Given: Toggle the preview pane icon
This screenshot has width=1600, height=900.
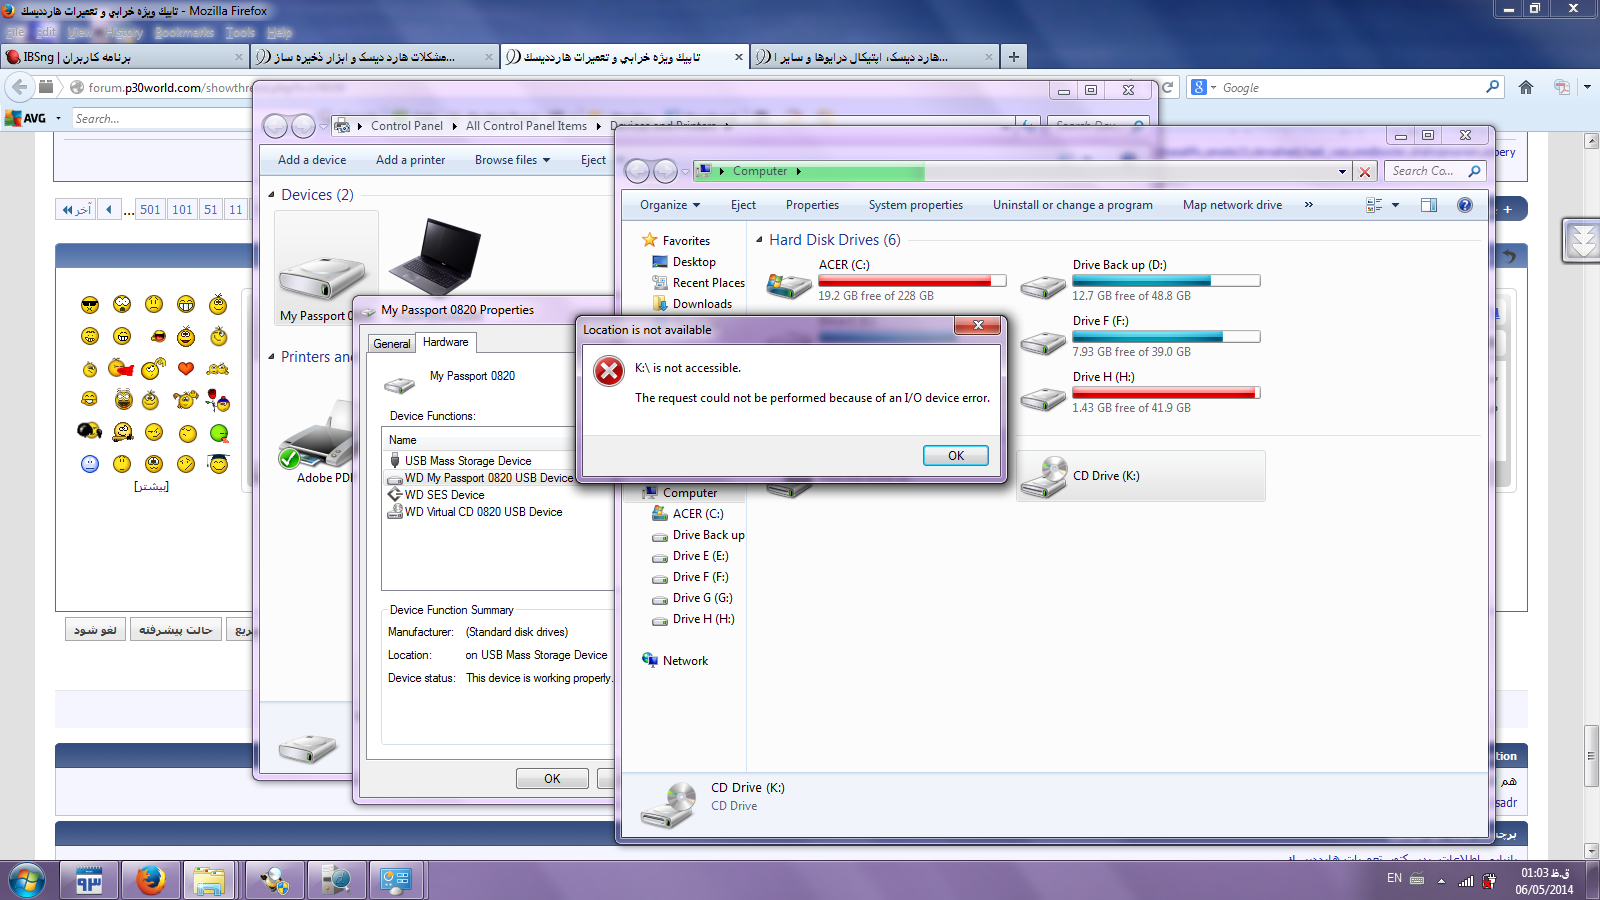Looking at the screenshot, I should point(1429,205).
